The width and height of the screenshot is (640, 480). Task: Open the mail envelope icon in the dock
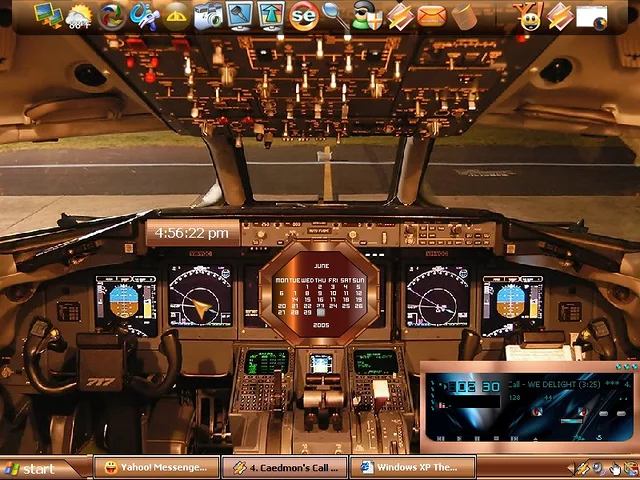pyautogui.click(x=431, y=15)
